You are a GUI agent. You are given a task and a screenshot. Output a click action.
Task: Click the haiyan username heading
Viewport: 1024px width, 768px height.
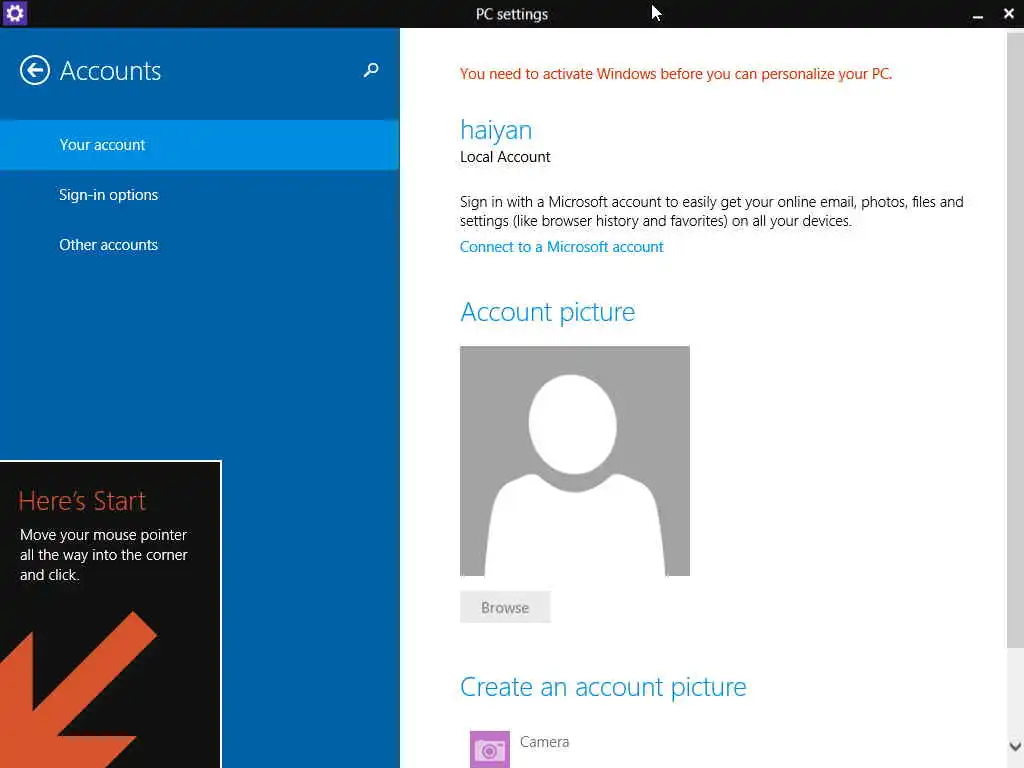496,131
